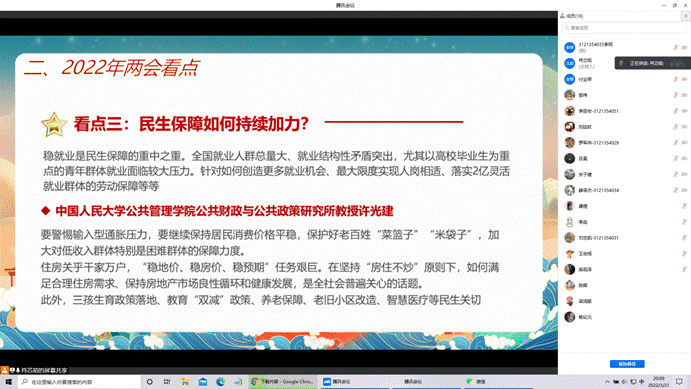Click muted mic icon for participant ending 3121354031
The width and height of the screenshot is (691, 389).
point(684,238)
